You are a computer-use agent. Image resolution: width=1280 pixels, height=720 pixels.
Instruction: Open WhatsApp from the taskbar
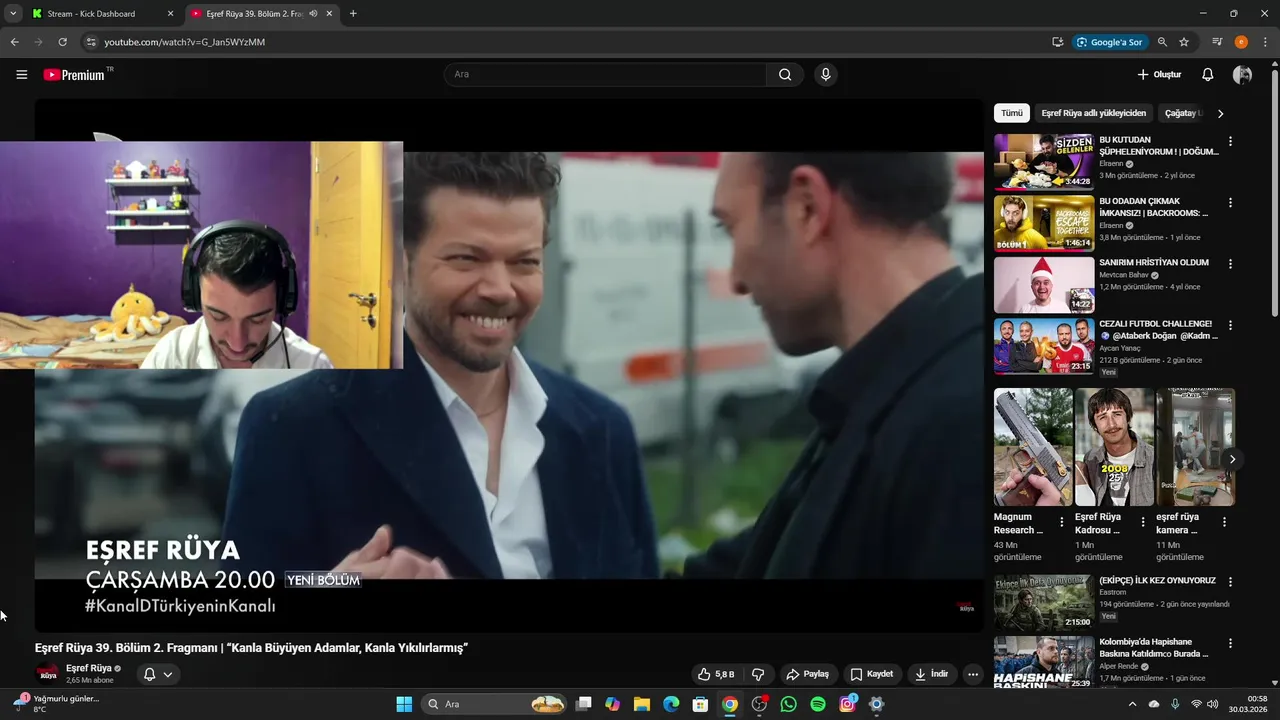(789, 704)
